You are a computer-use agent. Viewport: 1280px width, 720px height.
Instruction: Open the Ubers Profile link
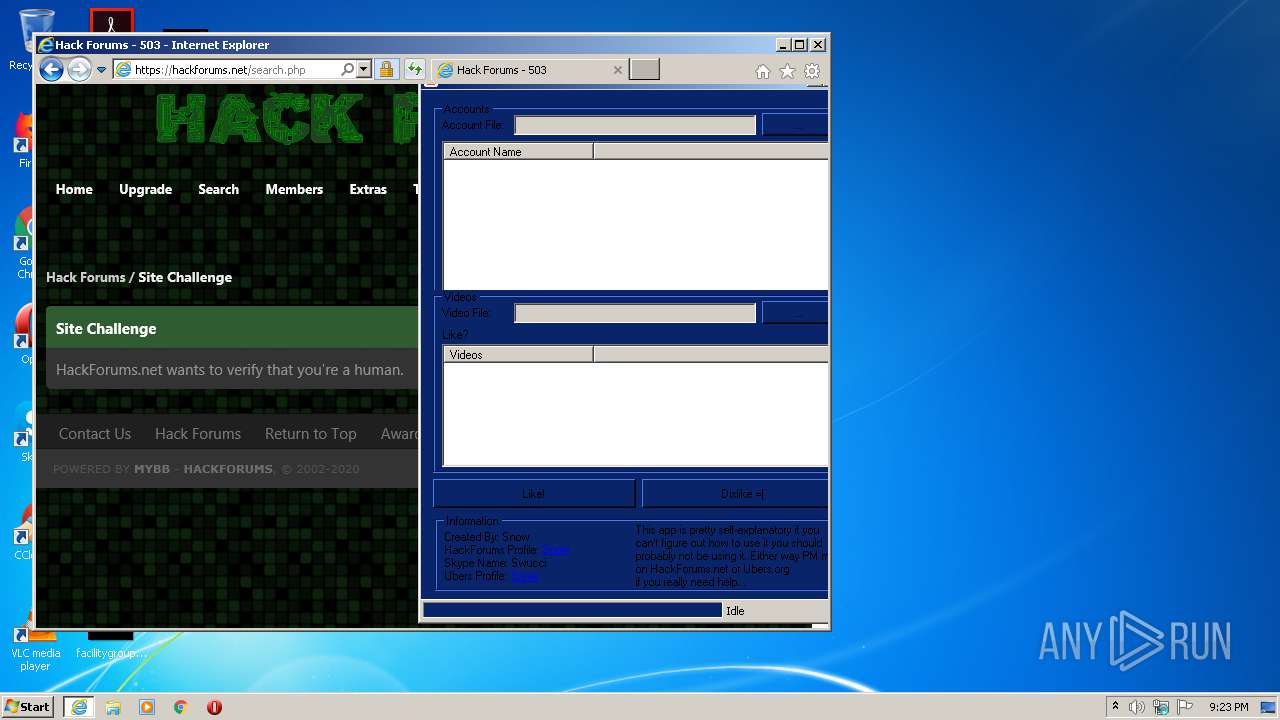click(x=525, y=576)
